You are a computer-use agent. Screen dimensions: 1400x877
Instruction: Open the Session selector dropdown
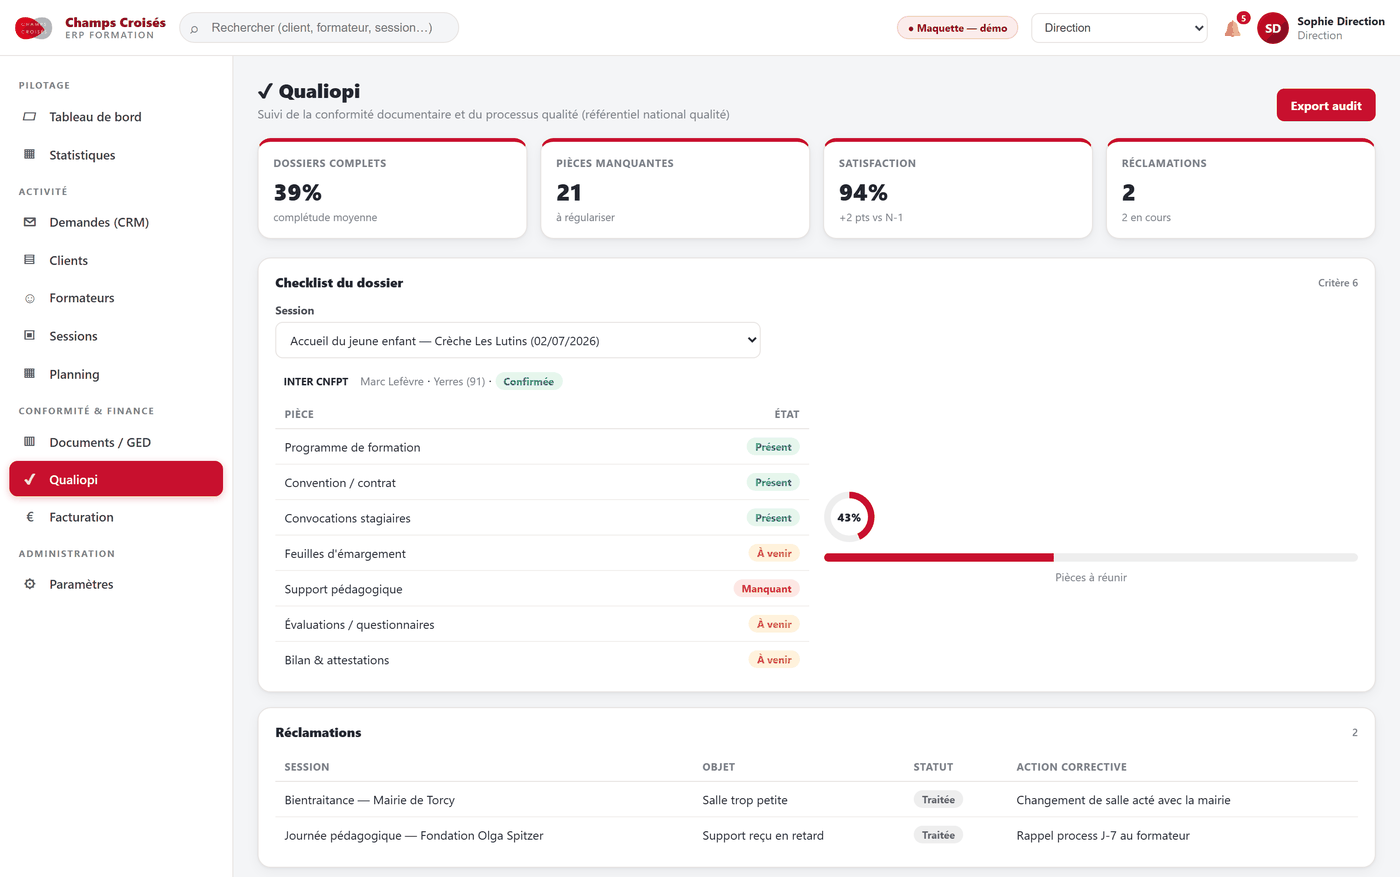coord(517,340)
